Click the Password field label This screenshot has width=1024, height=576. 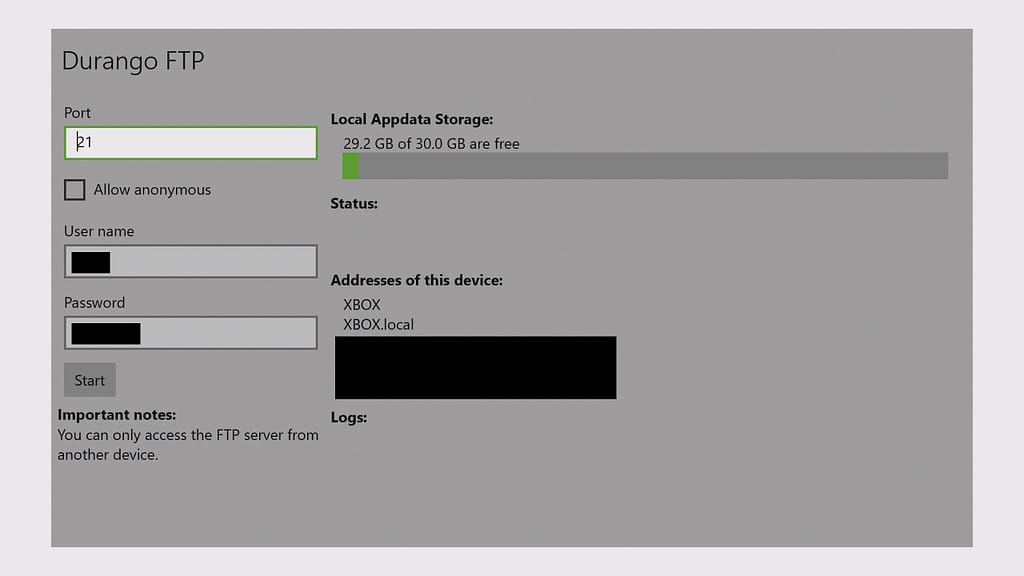point(94,302)
